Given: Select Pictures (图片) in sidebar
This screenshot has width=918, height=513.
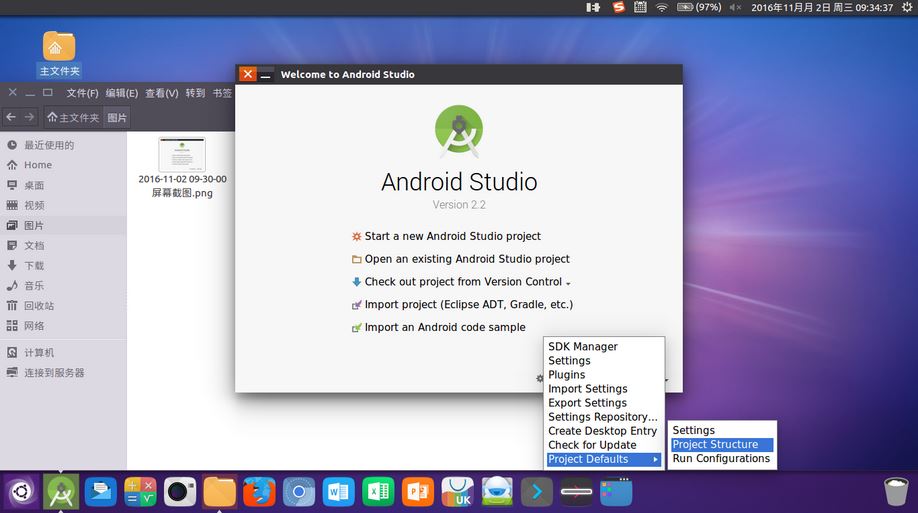Looking at the screenshot, I should pyautogui.click(x=63, y=225).
